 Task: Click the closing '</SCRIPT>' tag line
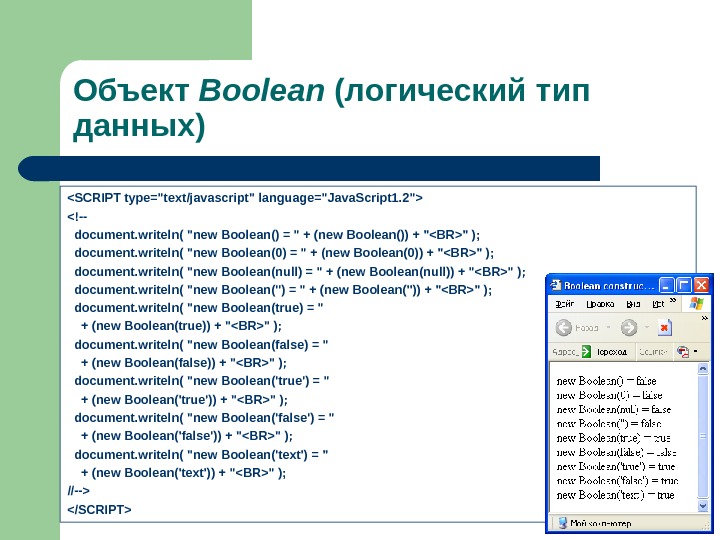coord(99,510)
